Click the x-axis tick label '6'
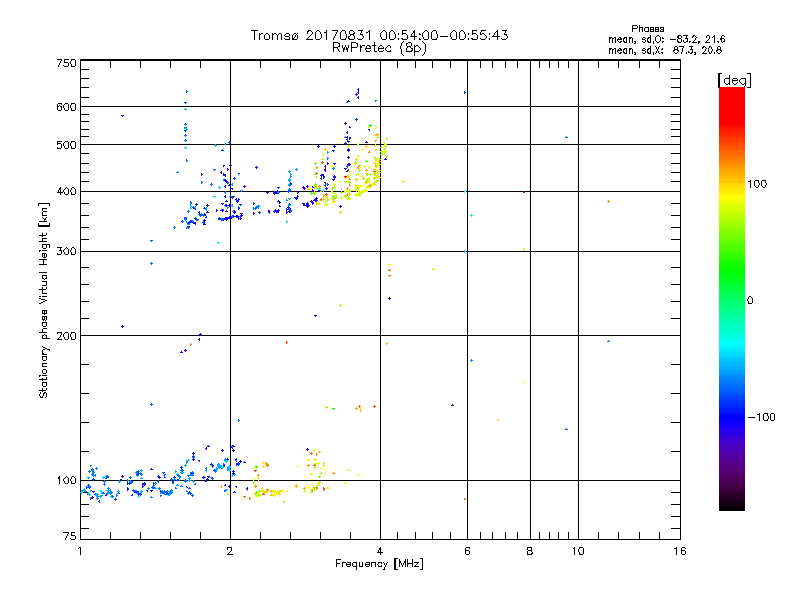The image size is (800, 600). 467,551
